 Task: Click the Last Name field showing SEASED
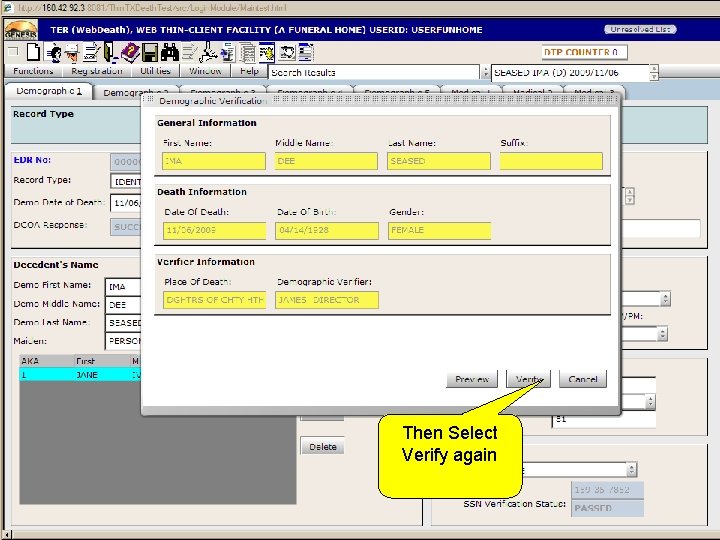click(439, 161)
